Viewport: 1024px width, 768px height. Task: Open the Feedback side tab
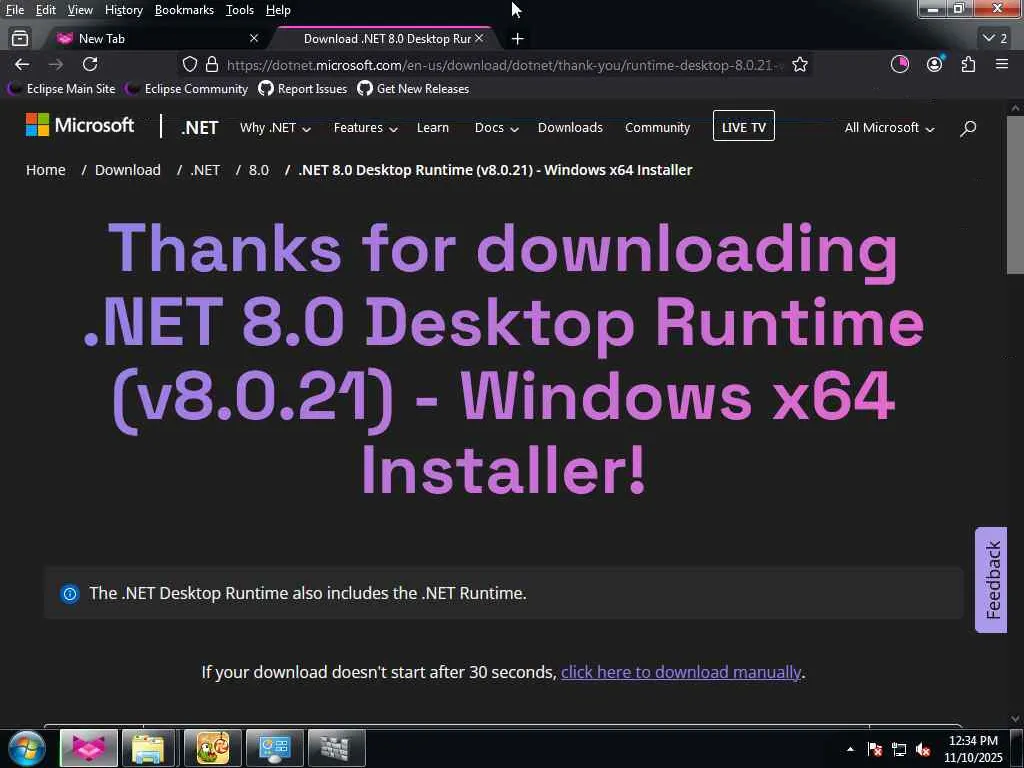[991, 580]
